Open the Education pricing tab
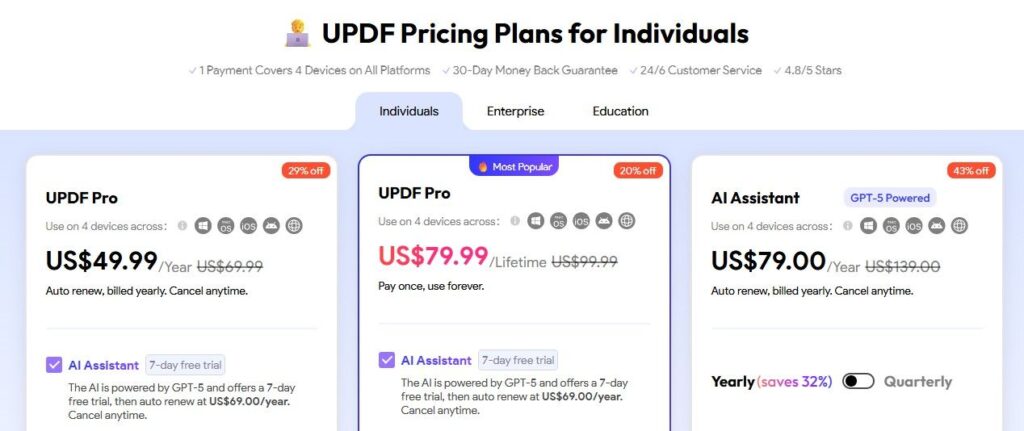The width and height of the screenshot is (1024, 431). tap(620, 111)
